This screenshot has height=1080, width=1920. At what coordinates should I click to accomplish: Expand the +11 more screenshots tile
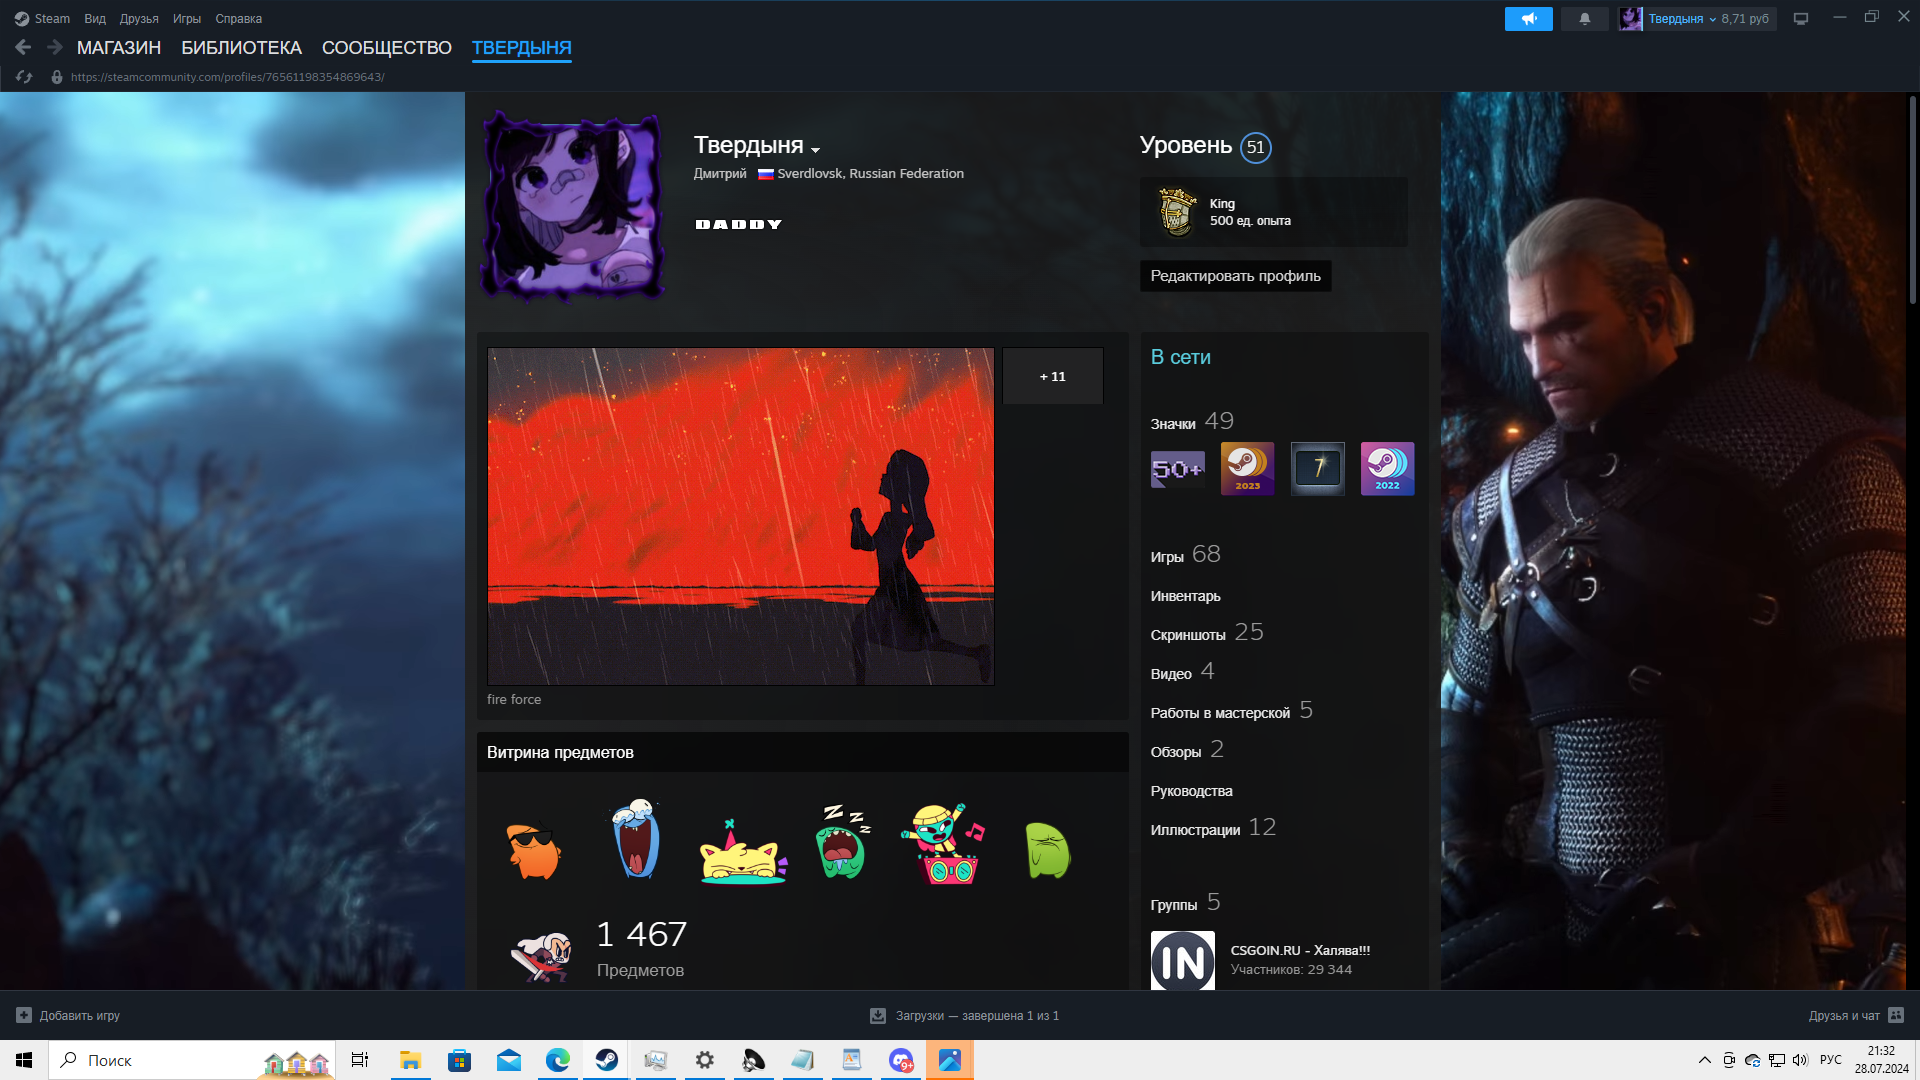coord(1052,376)
